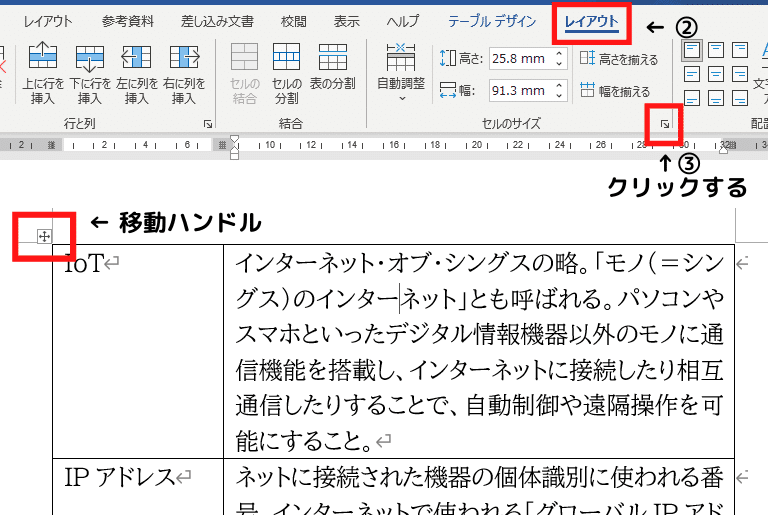Align cell text middle right
768x515 pixels.
(740, 74)
